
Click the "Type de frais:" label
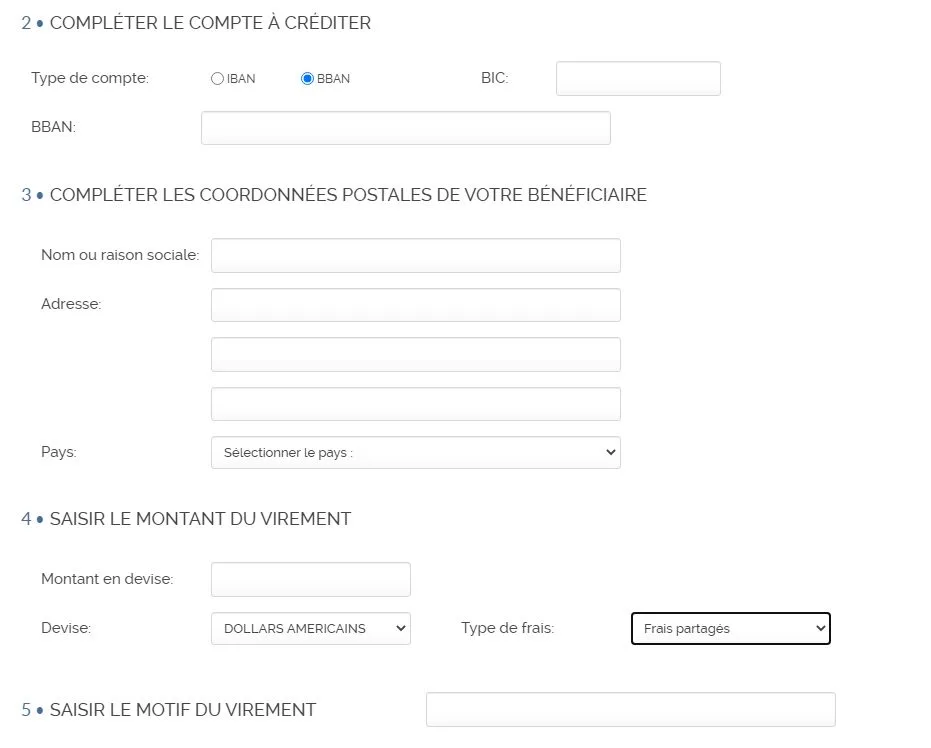(507, 628)
